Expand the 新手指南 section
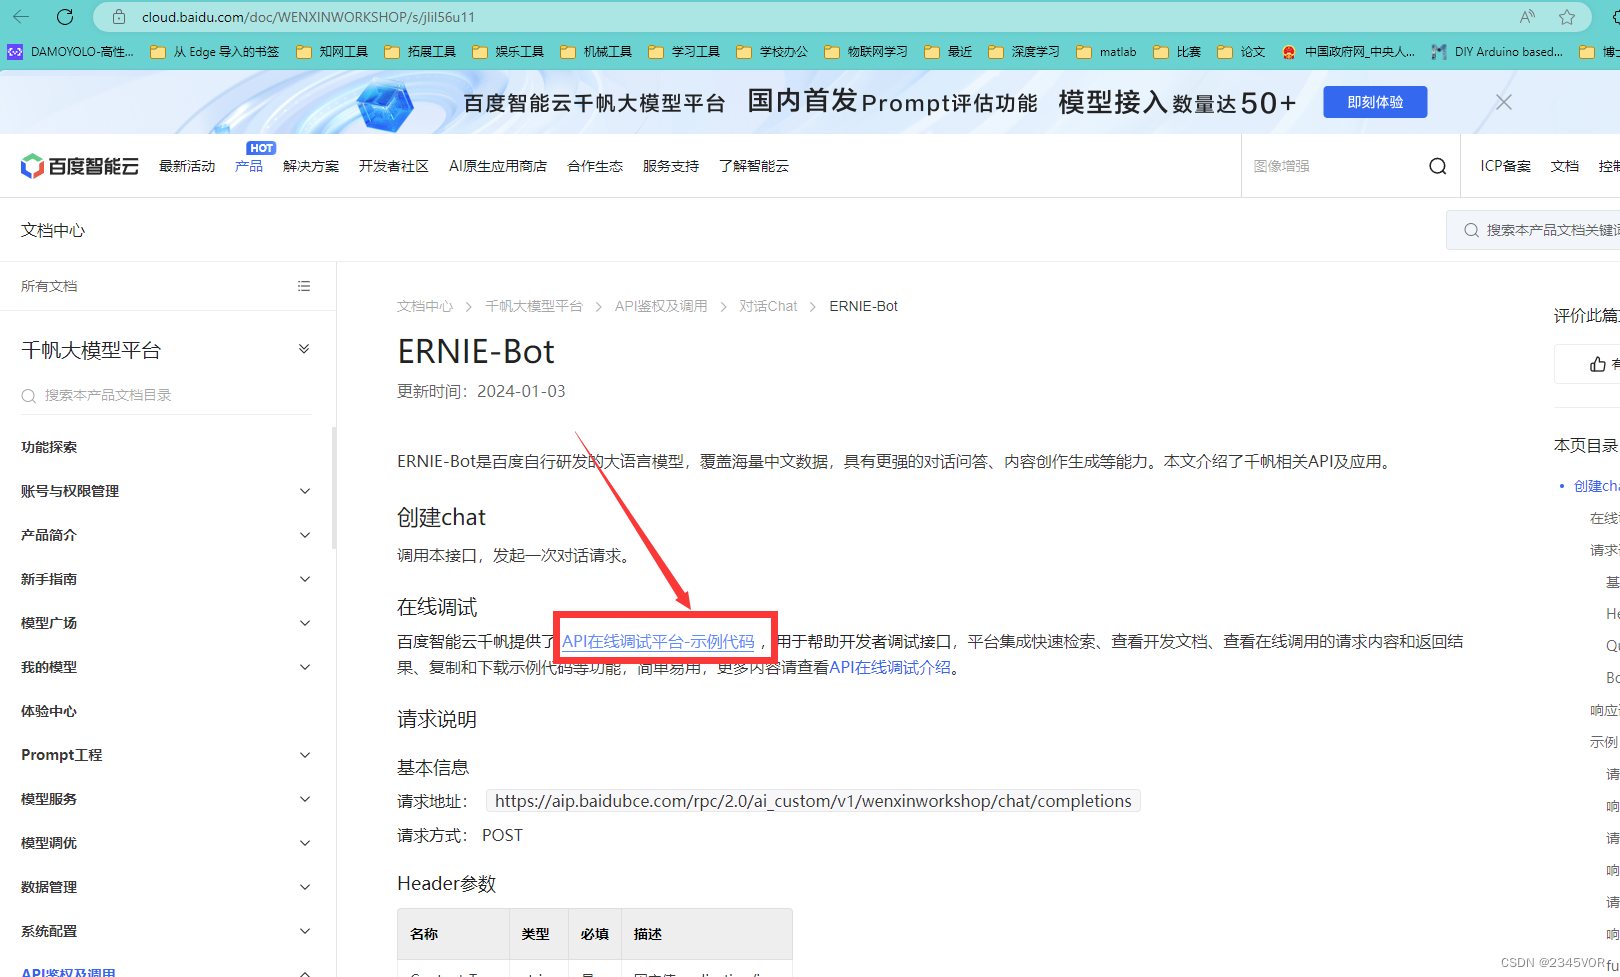The width and height of the screenshot is (1620, 977). [166, 579]
